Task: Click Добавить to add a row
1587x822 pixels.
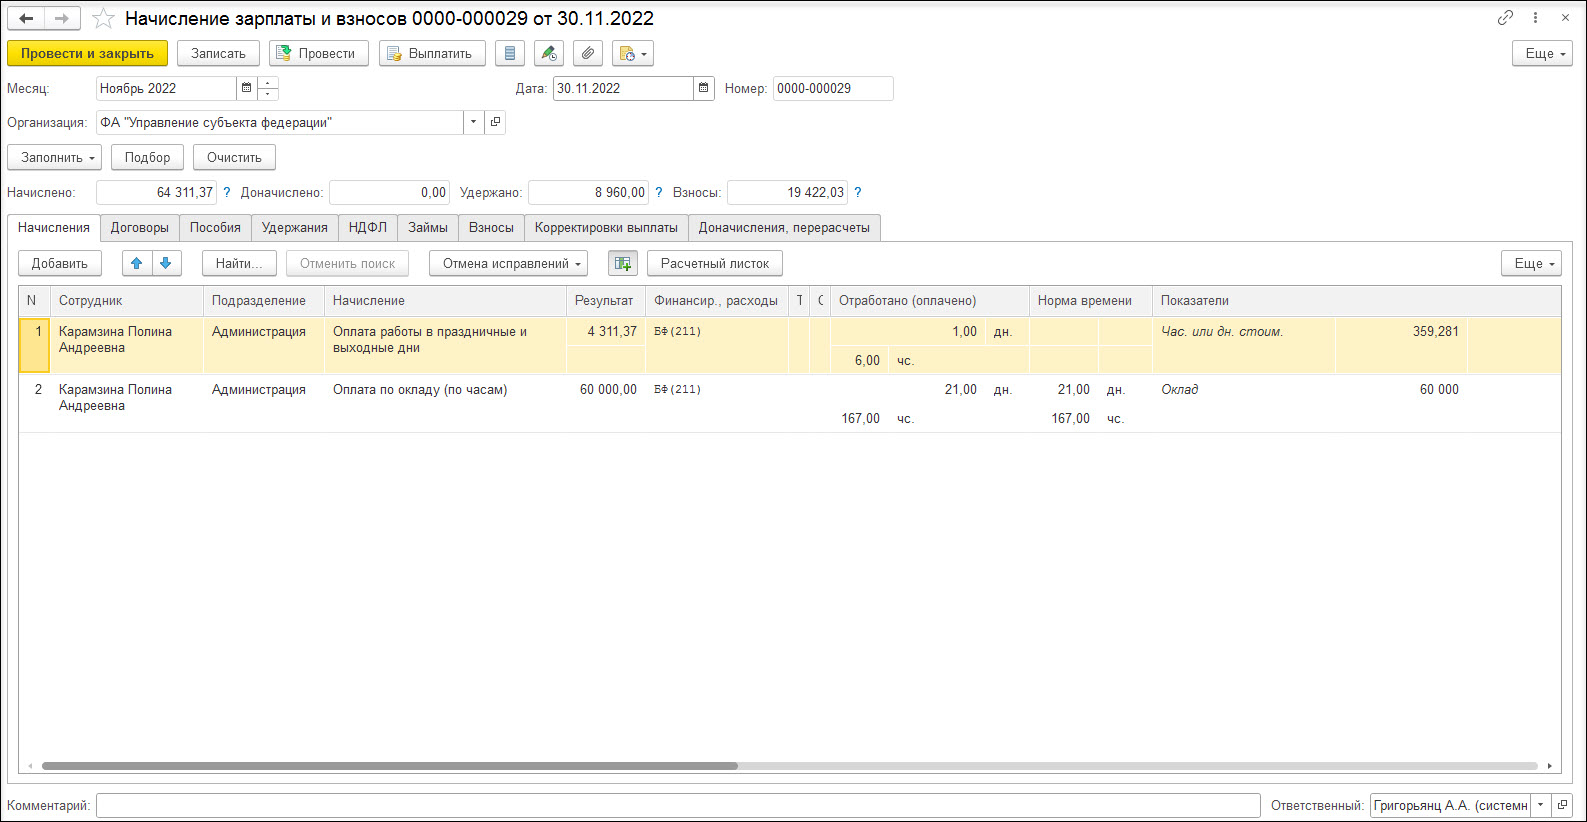Action: (60, 263)
